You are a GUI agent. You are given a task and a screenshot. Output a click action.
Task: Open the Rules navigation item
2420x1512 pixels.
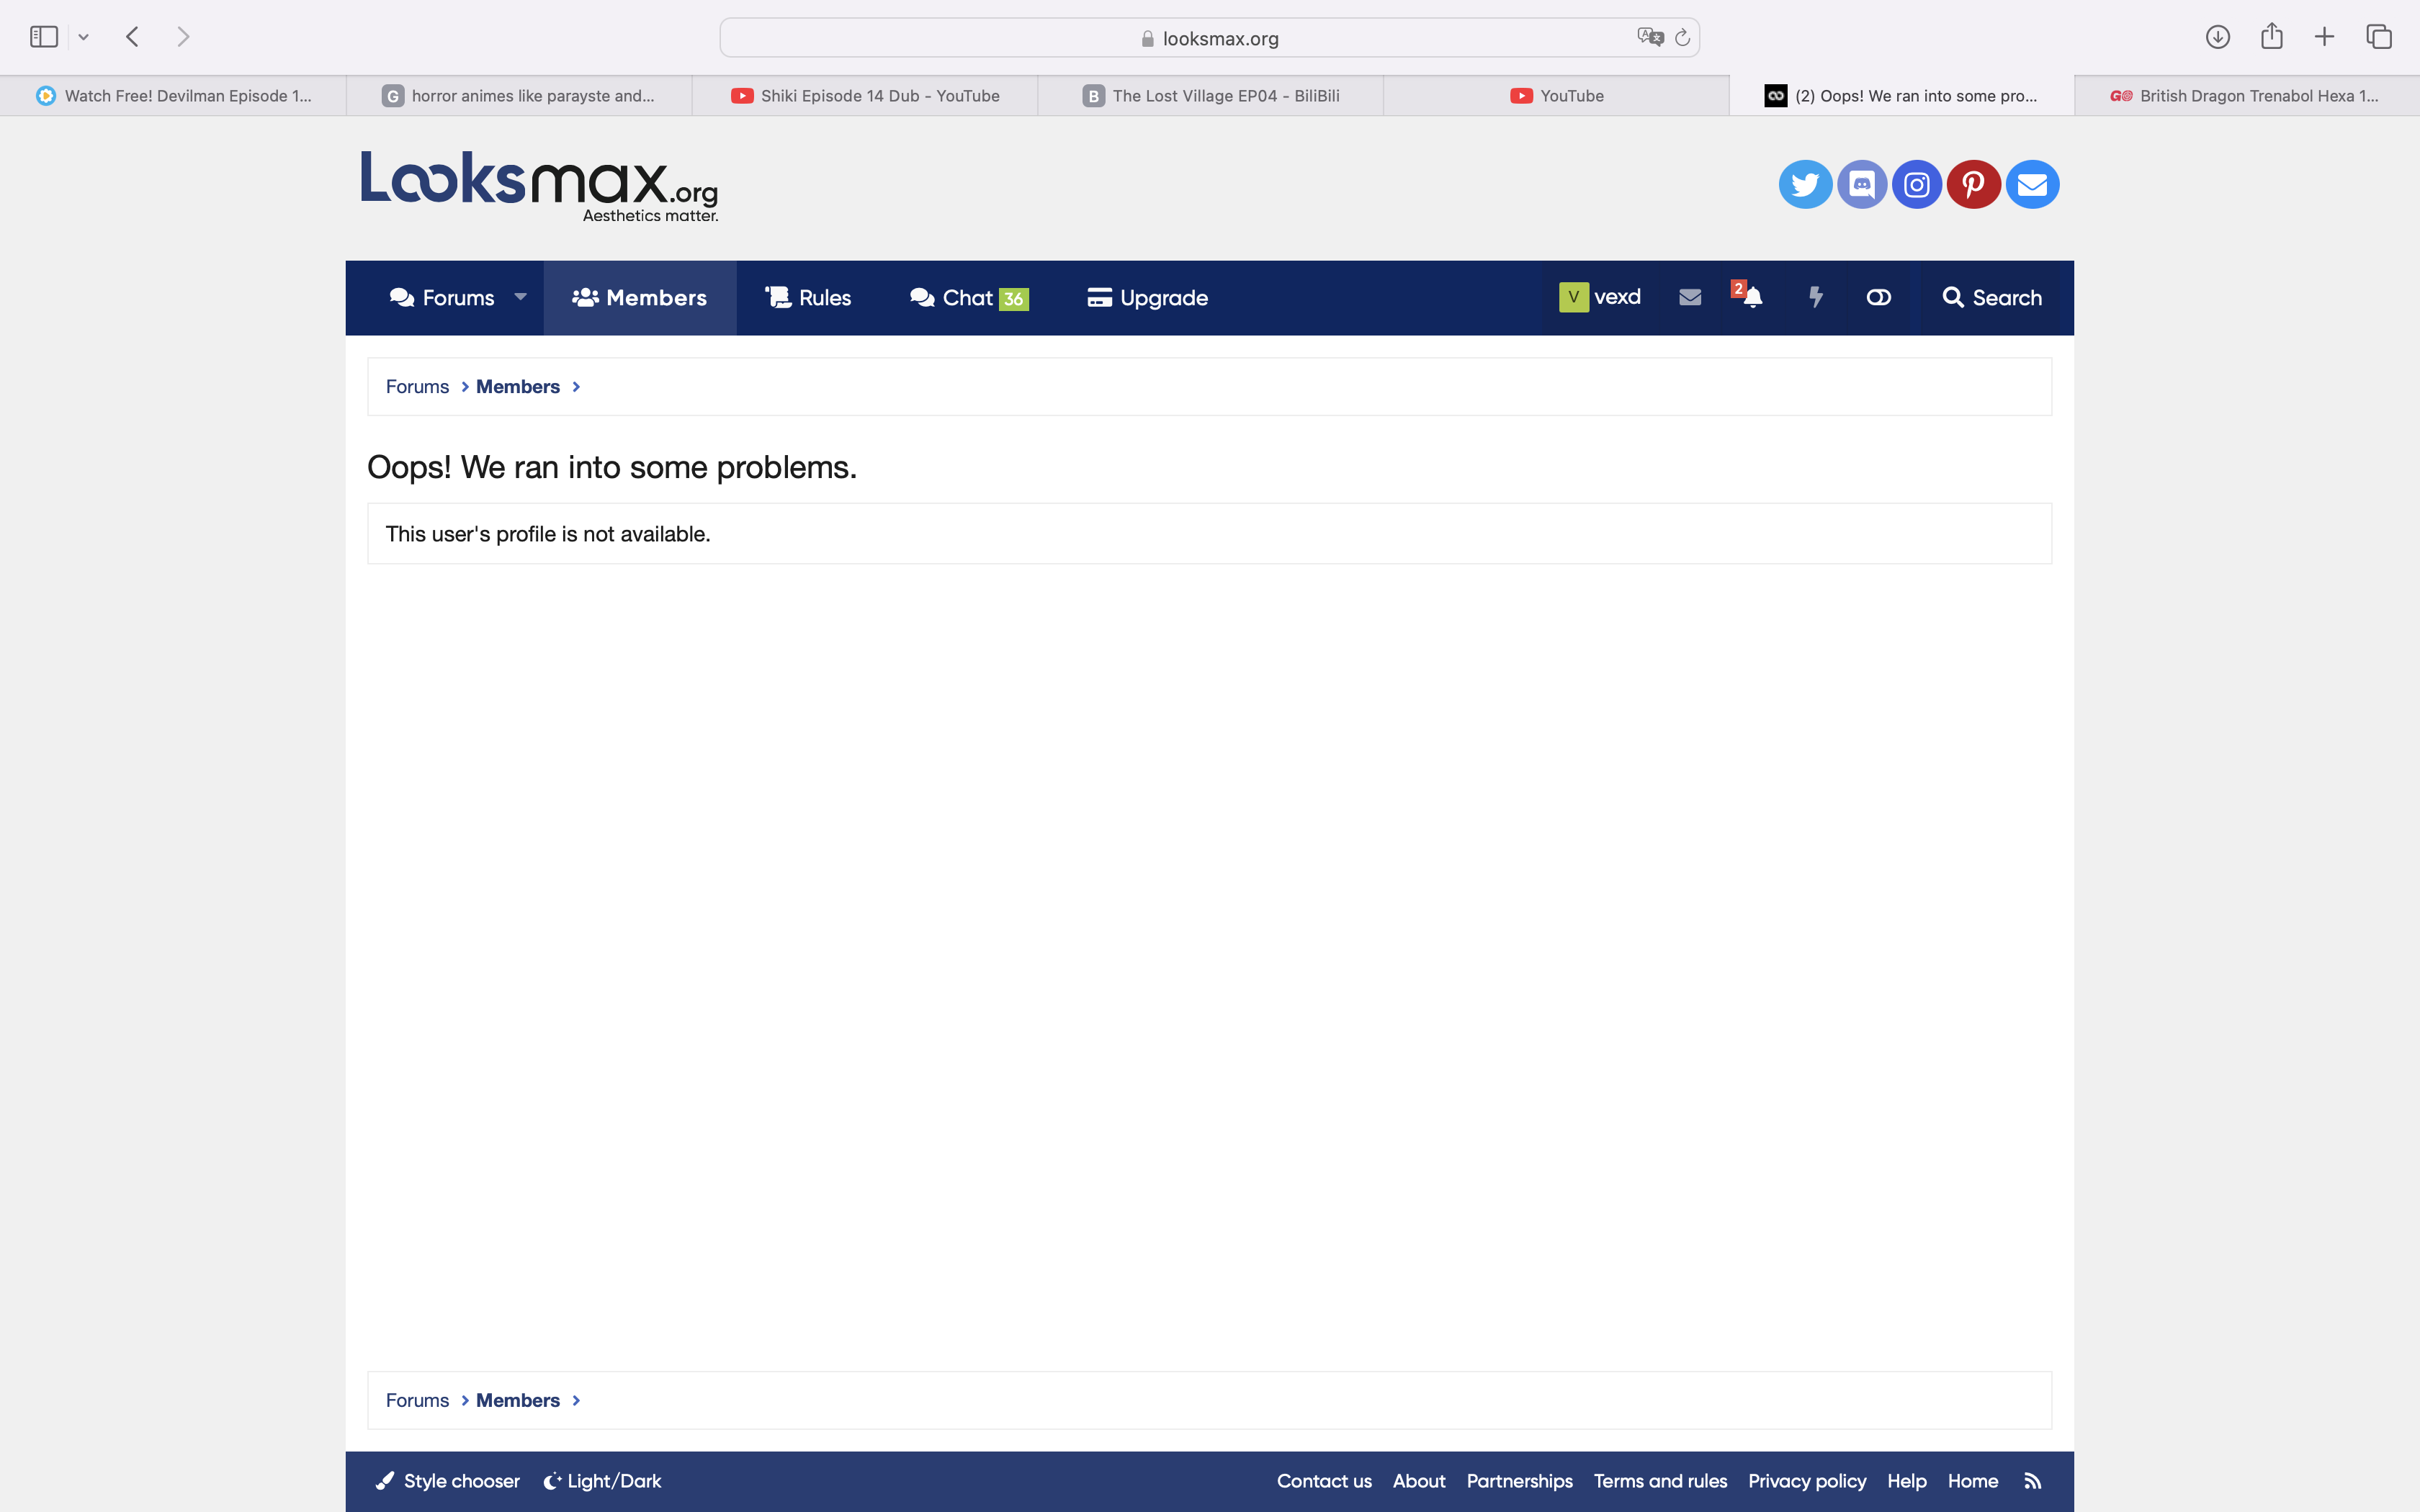click(x=808, y=298)
